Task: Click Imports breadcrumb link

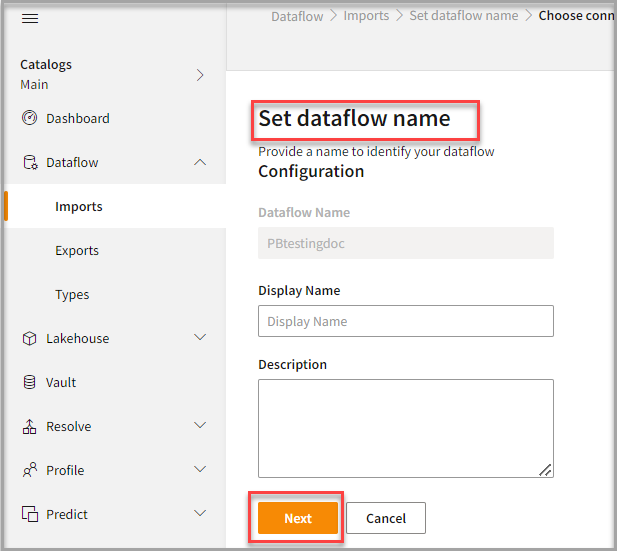Action: 366,16
